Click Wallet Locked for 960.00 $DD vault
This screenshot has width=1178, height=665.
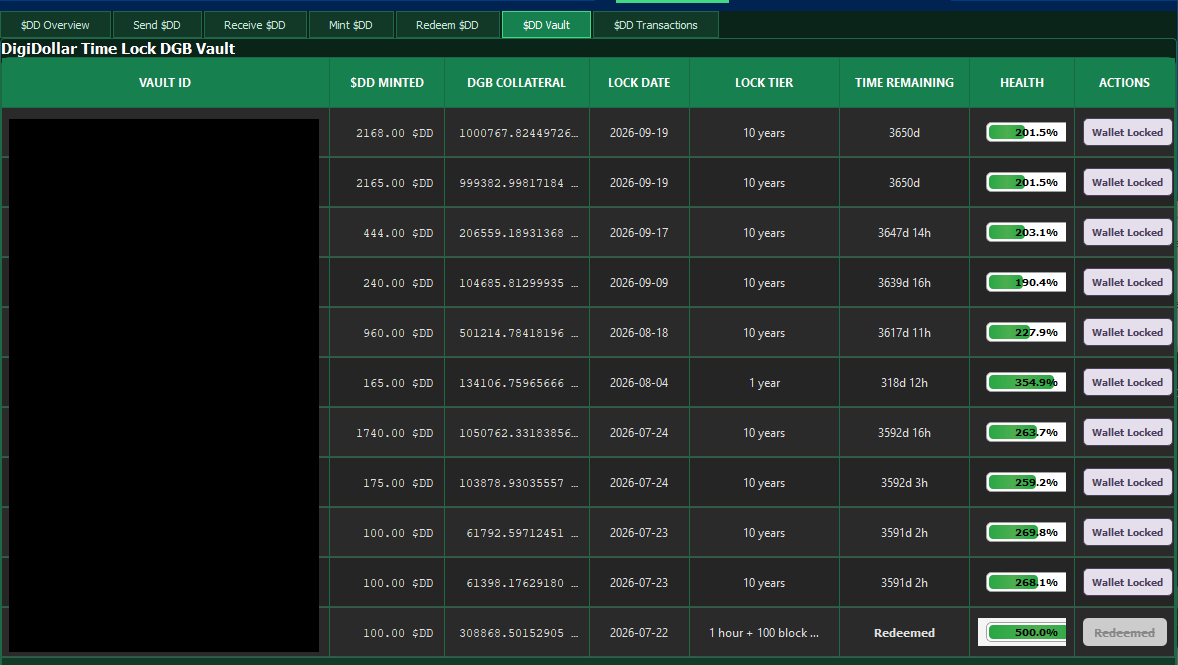(x=1128, y=332)
